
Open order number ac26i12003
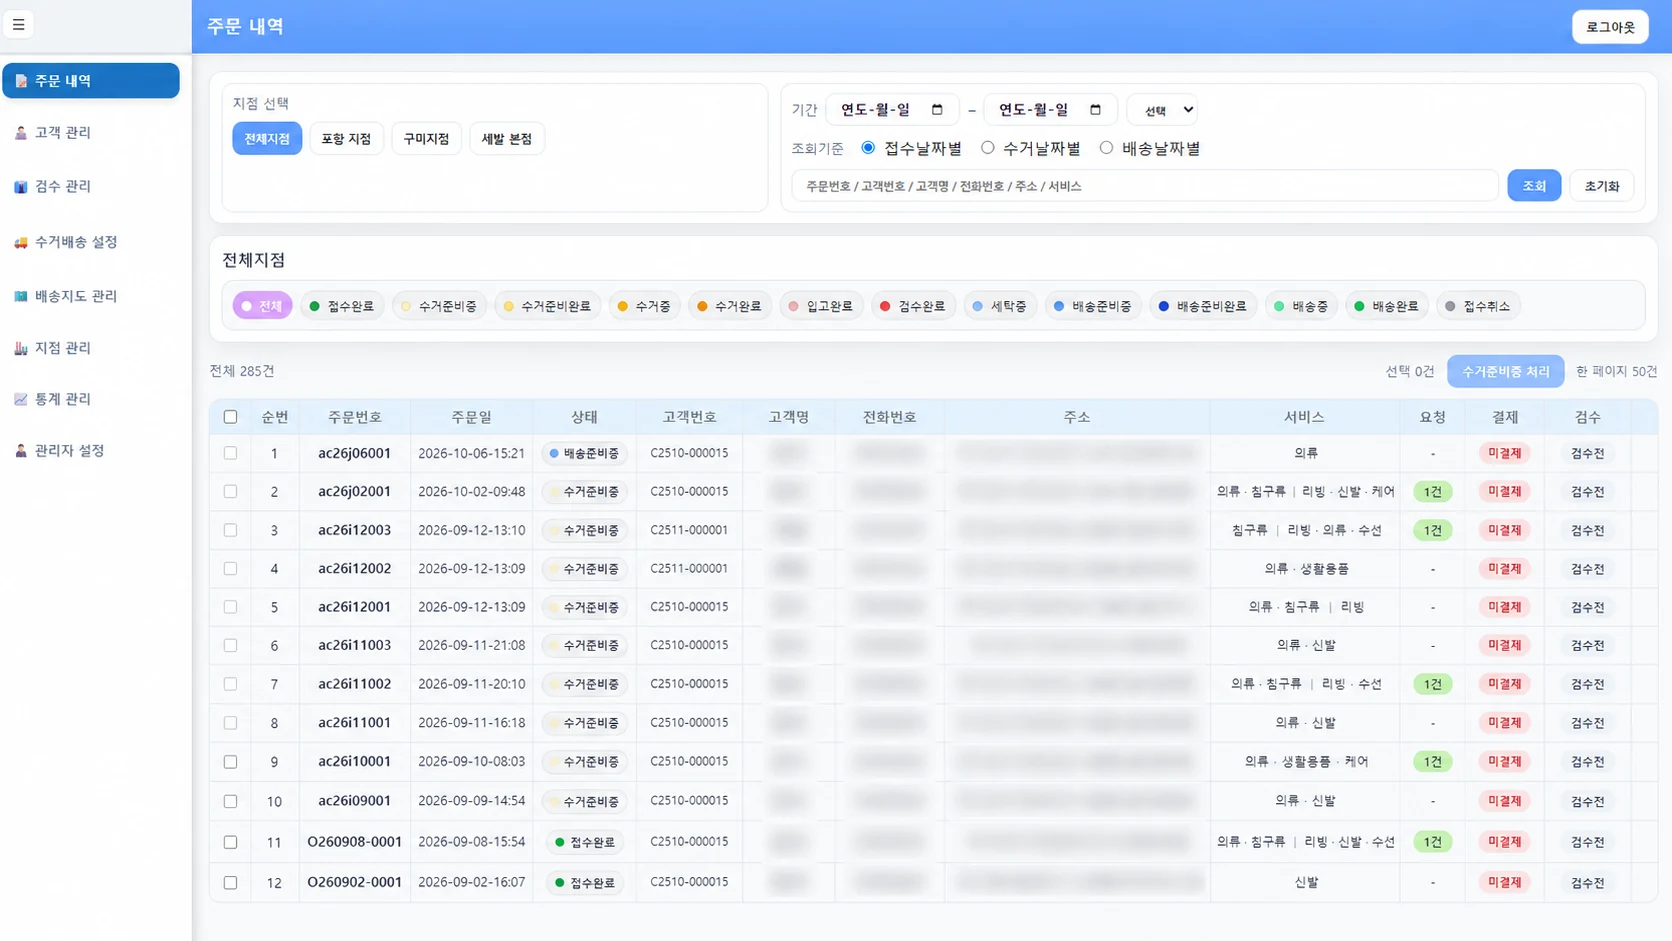tap(354, 530)
